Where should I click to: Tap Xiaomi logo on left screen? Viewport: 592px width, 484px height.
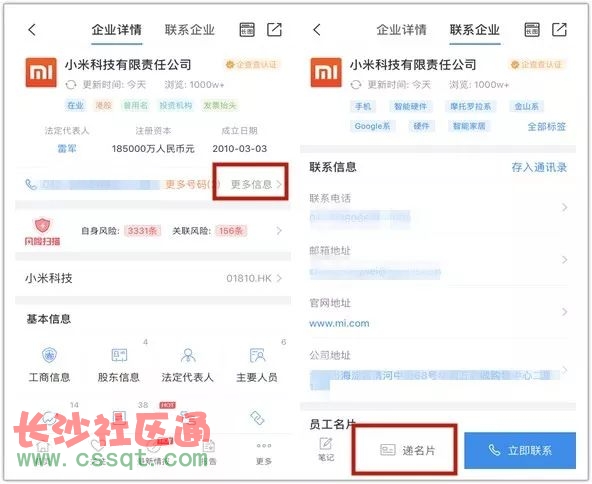[41, 72]
